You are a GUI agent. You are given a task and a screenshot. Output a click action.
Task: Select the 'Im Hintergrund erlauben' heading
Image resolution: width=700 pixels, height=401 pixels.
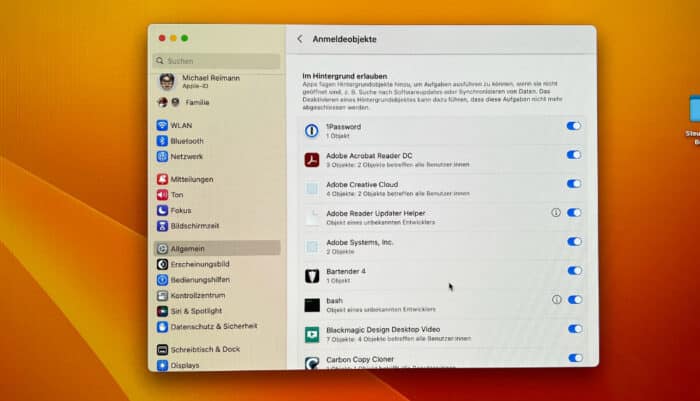click(345, 76)
